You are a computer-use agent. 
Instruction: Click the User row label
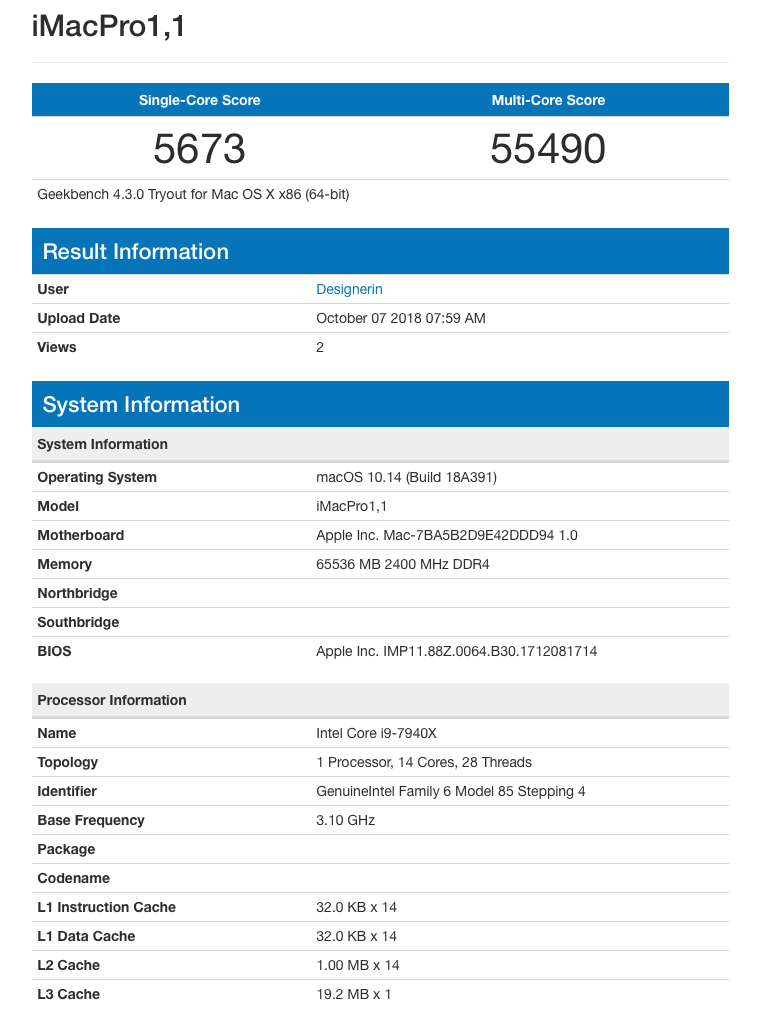coord(53,289)
